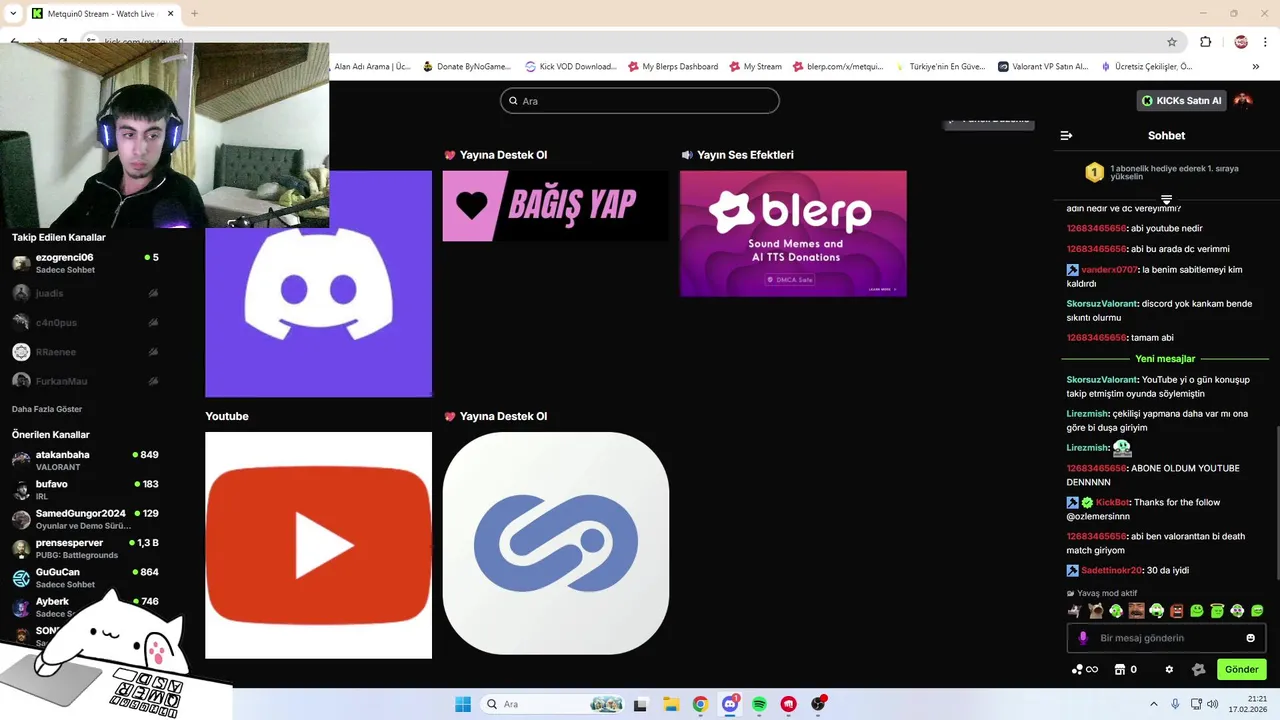Open My Stream bookmark
This screenshot has width=1280, height=720.
click(x=755, y=67)
